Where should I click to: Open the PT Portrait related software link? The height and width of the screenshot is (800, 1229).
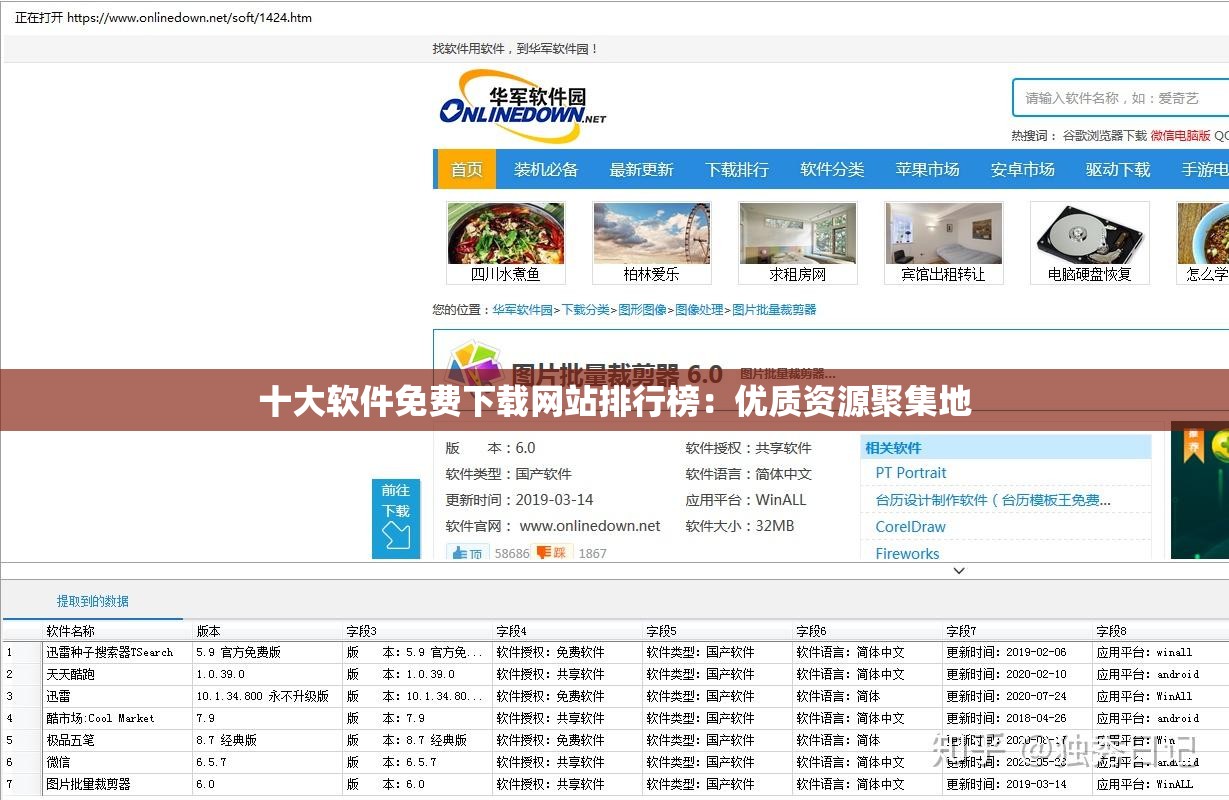click(909, 472)
